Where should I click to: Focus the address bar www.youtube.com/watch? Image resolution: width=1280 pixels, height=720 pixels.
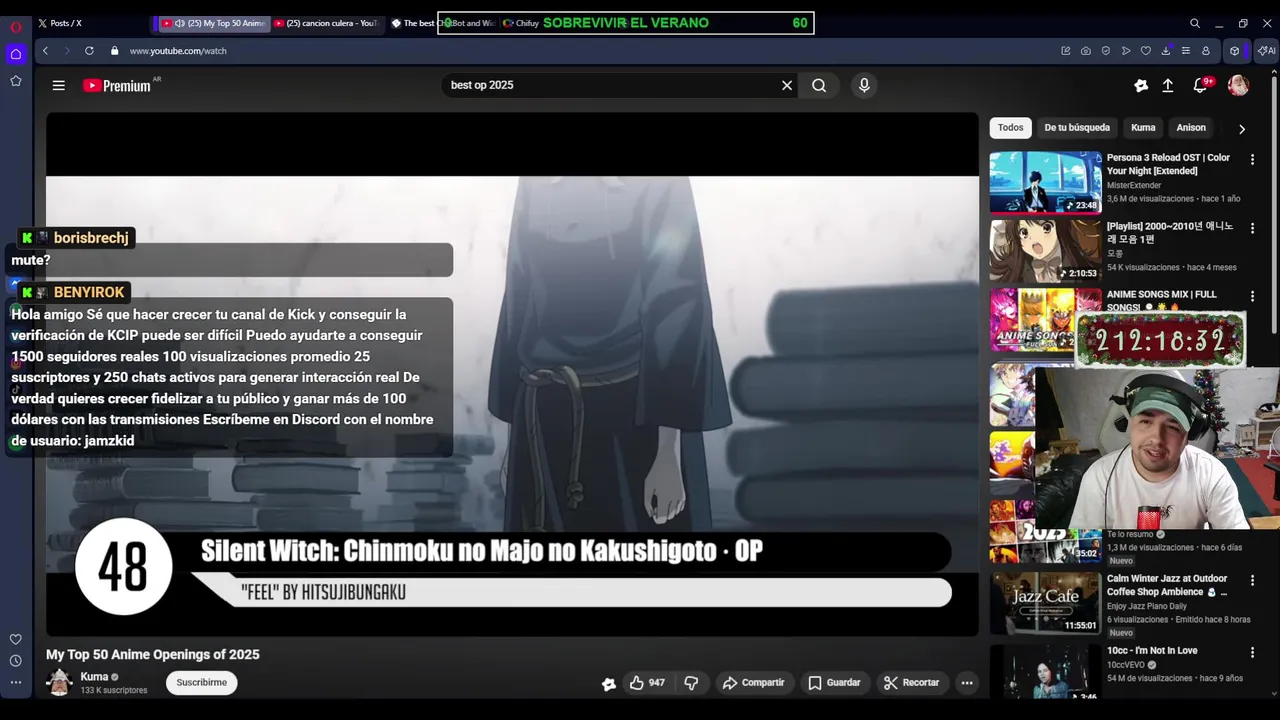[x=178, y=51]
